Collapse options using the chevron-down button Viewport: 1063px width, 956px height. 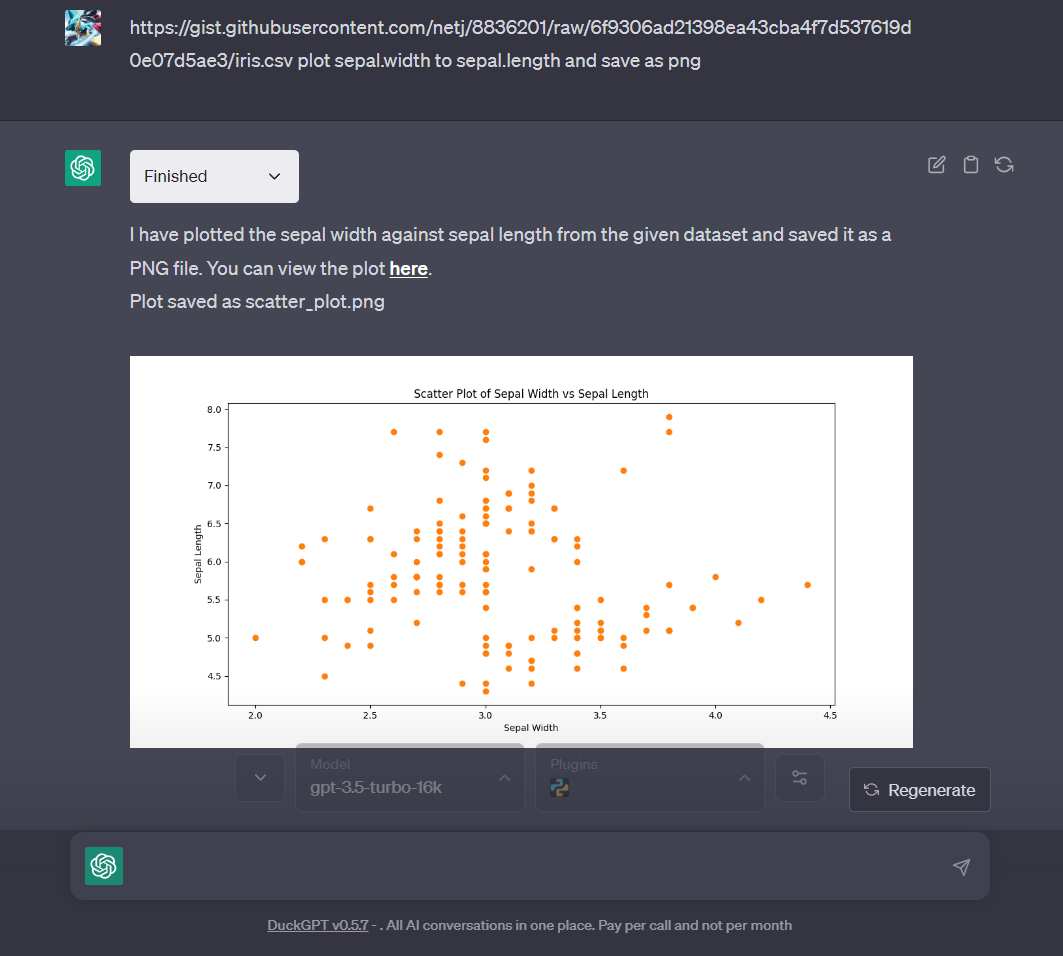click(260, 778)
